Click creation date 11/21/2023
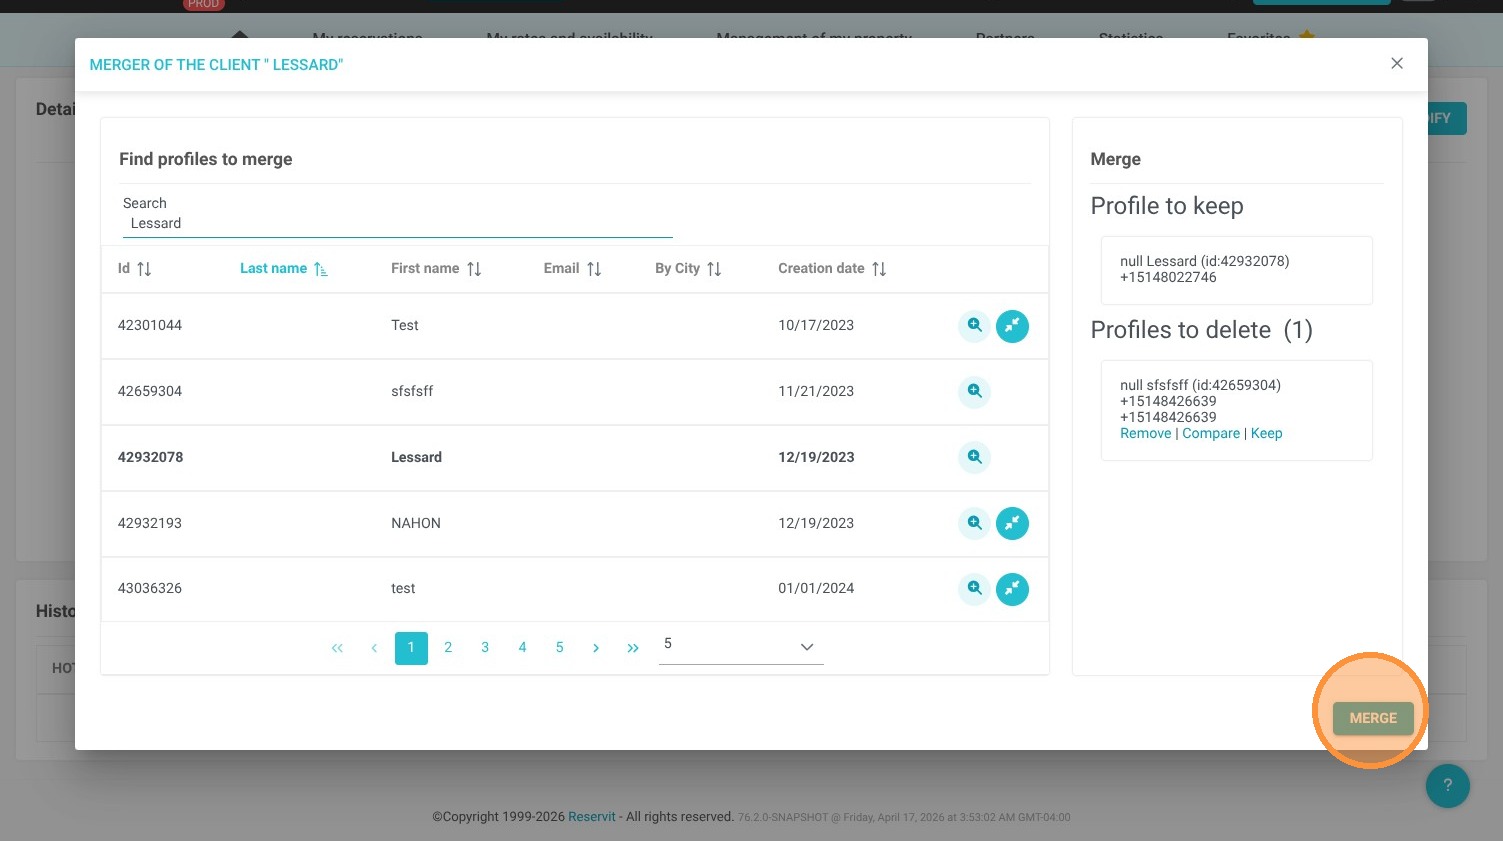 pos(816,392)
